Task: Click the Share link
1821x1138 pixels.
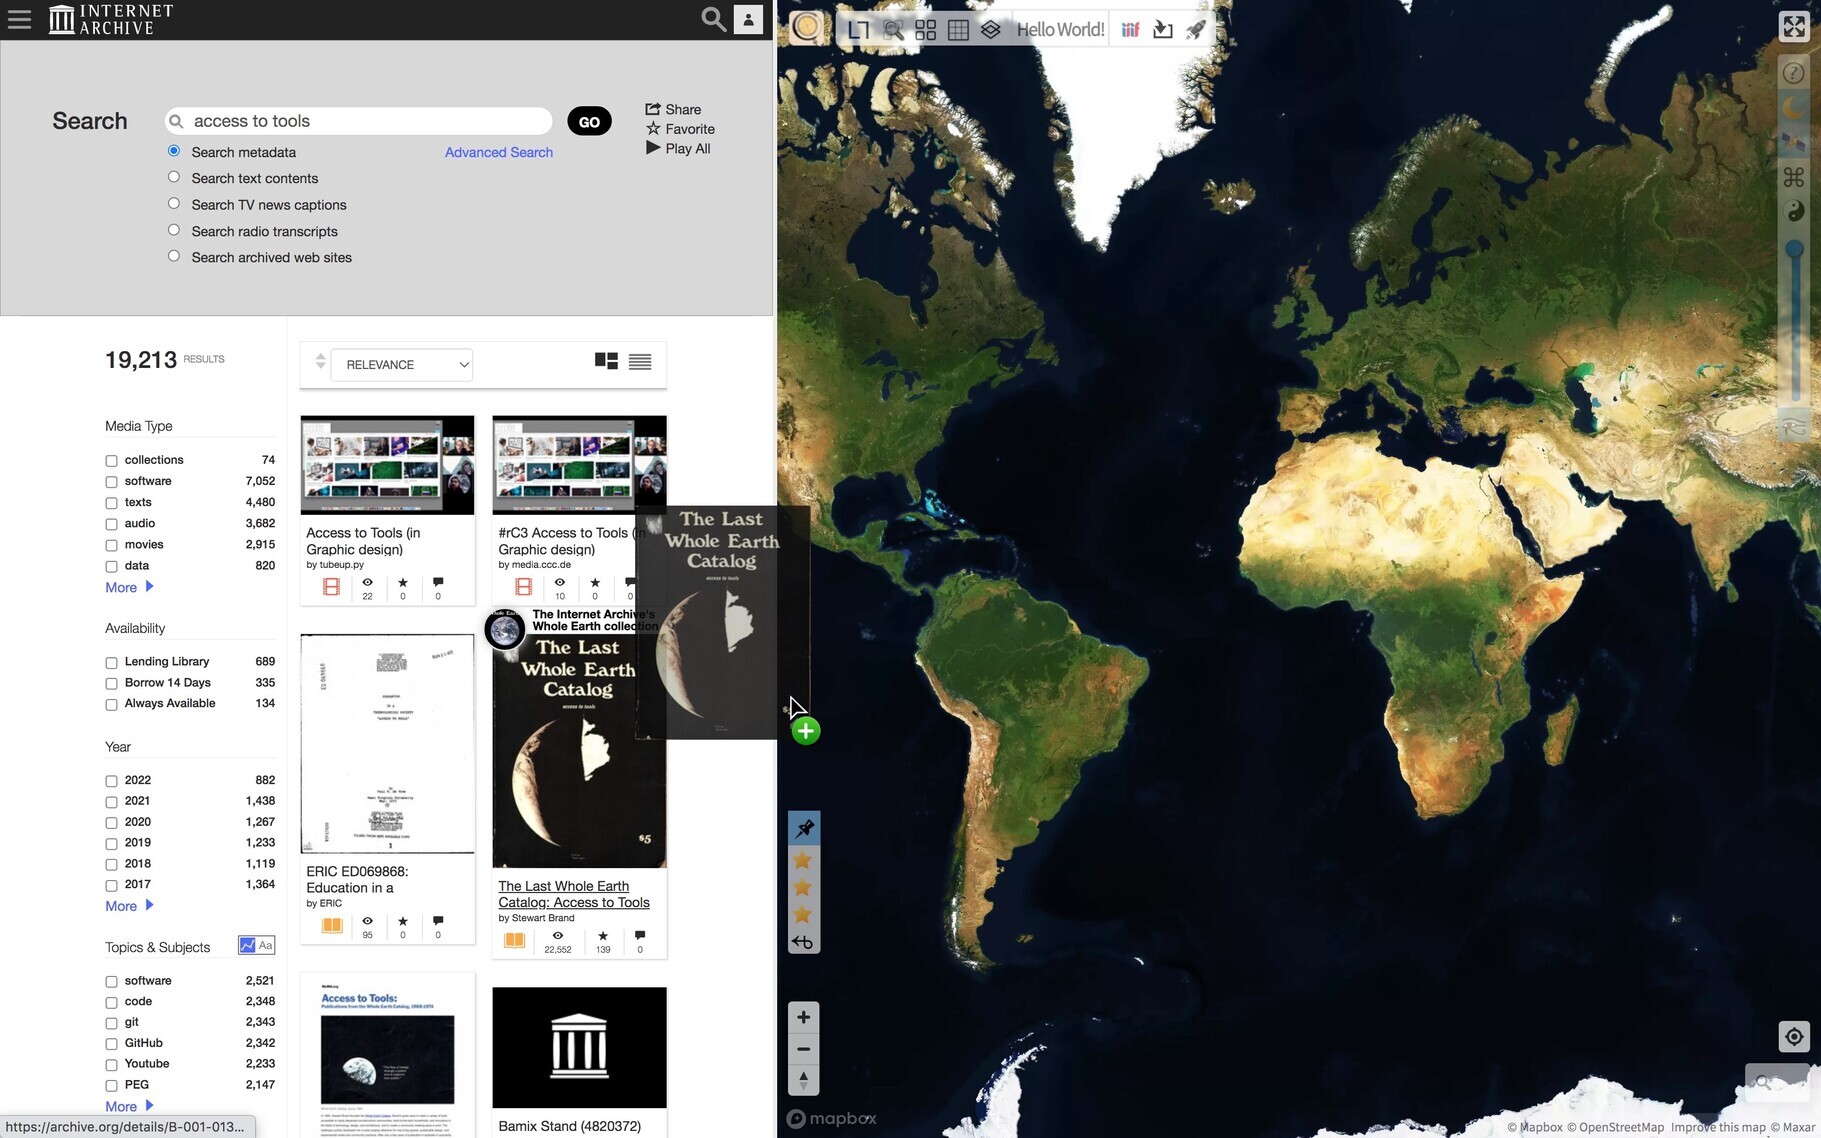Action: click(x=673, y=109)
